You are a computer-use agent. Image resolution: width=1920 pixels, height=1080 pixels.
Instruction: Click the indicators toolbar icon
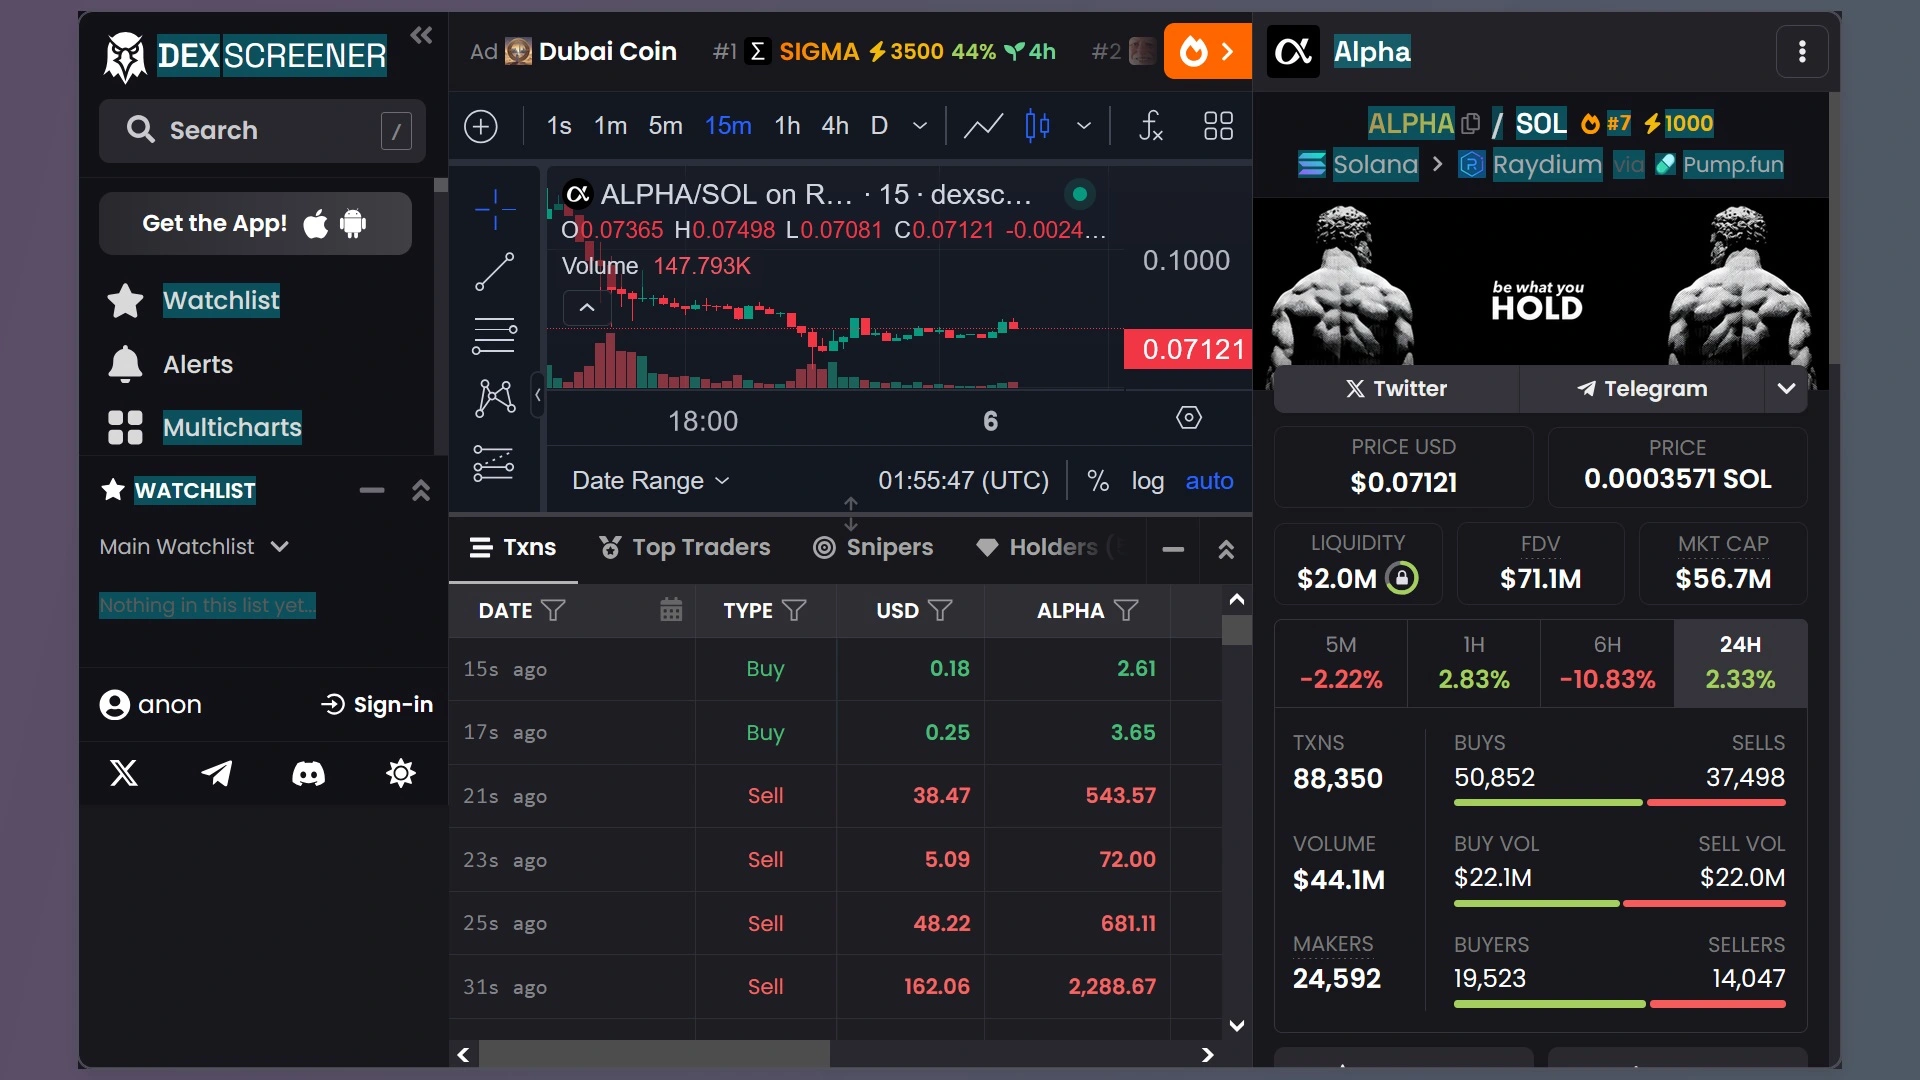(1150, 125)
